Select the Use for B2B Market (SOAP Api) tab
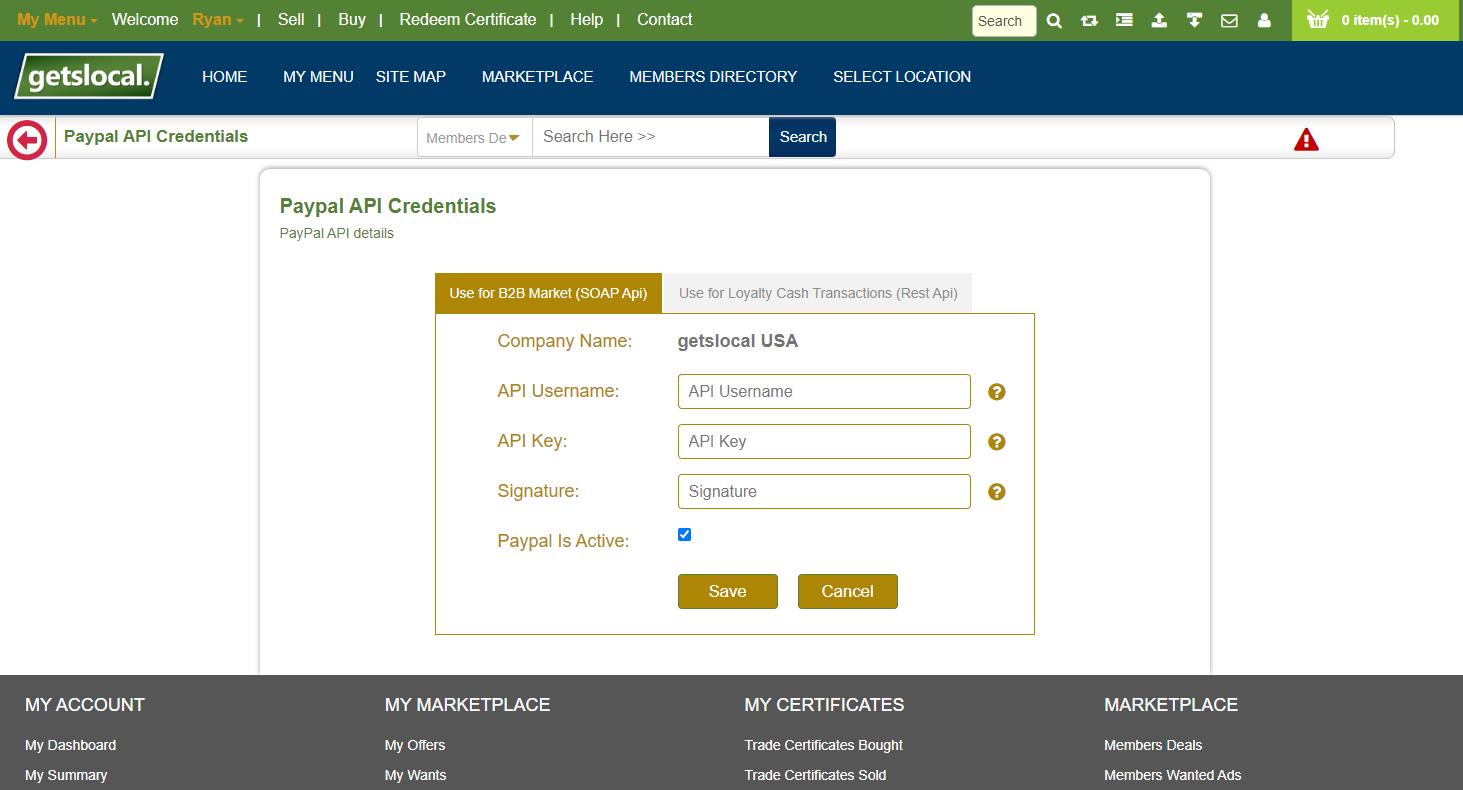Image resolution: width=1463 pixels, height=790 pixels. [x=548, y=293]
